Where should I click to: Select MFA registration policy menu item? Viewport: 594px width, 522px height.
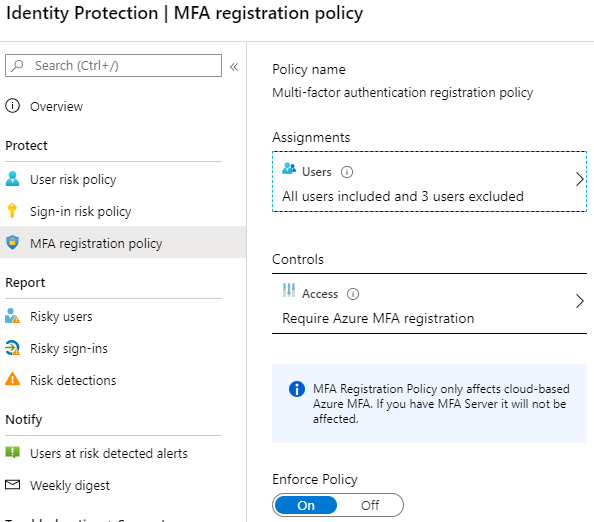pos(123,242)
